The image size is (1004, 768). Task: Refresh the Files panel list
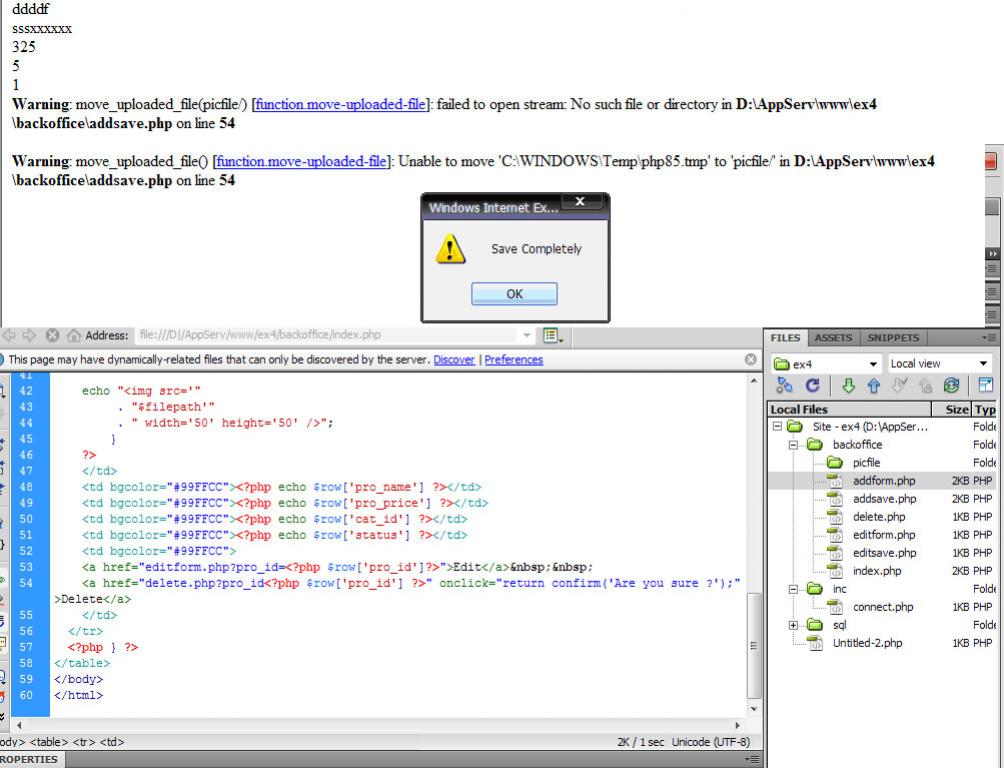[x=813, y=385]
